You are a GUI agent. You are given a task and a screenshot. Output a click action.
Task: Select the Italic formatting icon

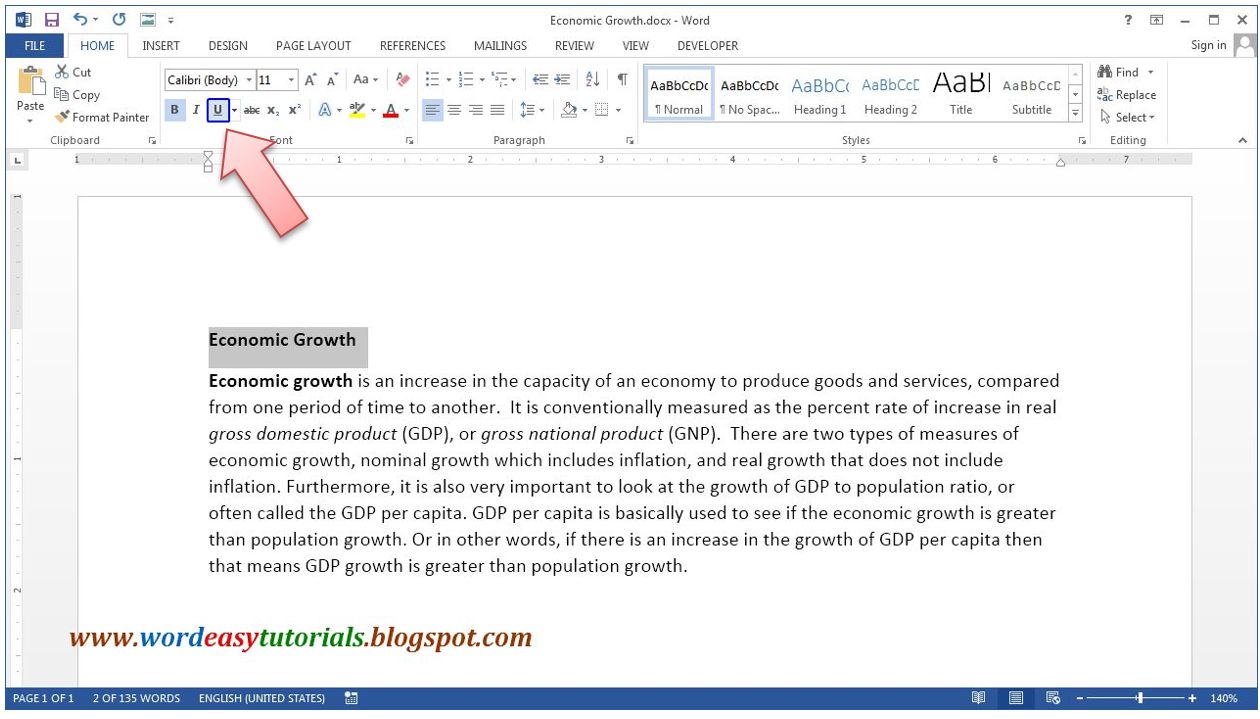coord(196,109)
